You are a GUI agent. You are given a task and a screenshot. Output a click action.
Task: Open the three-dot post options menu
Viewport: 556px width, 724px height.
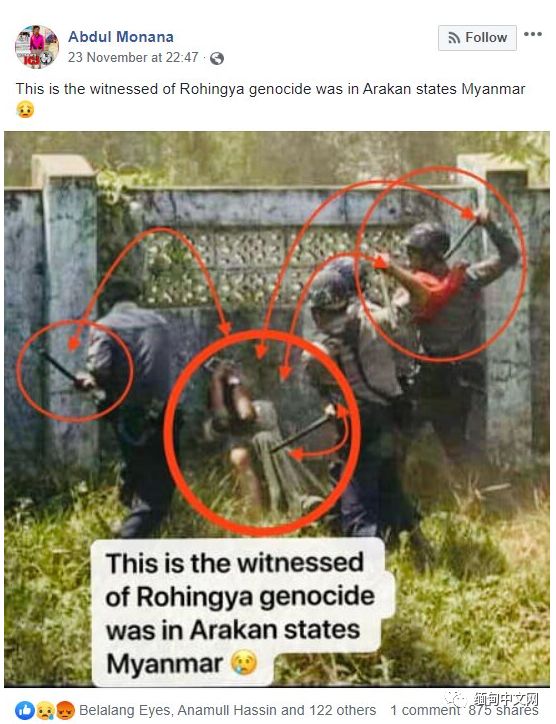click(x=532, y=34)
